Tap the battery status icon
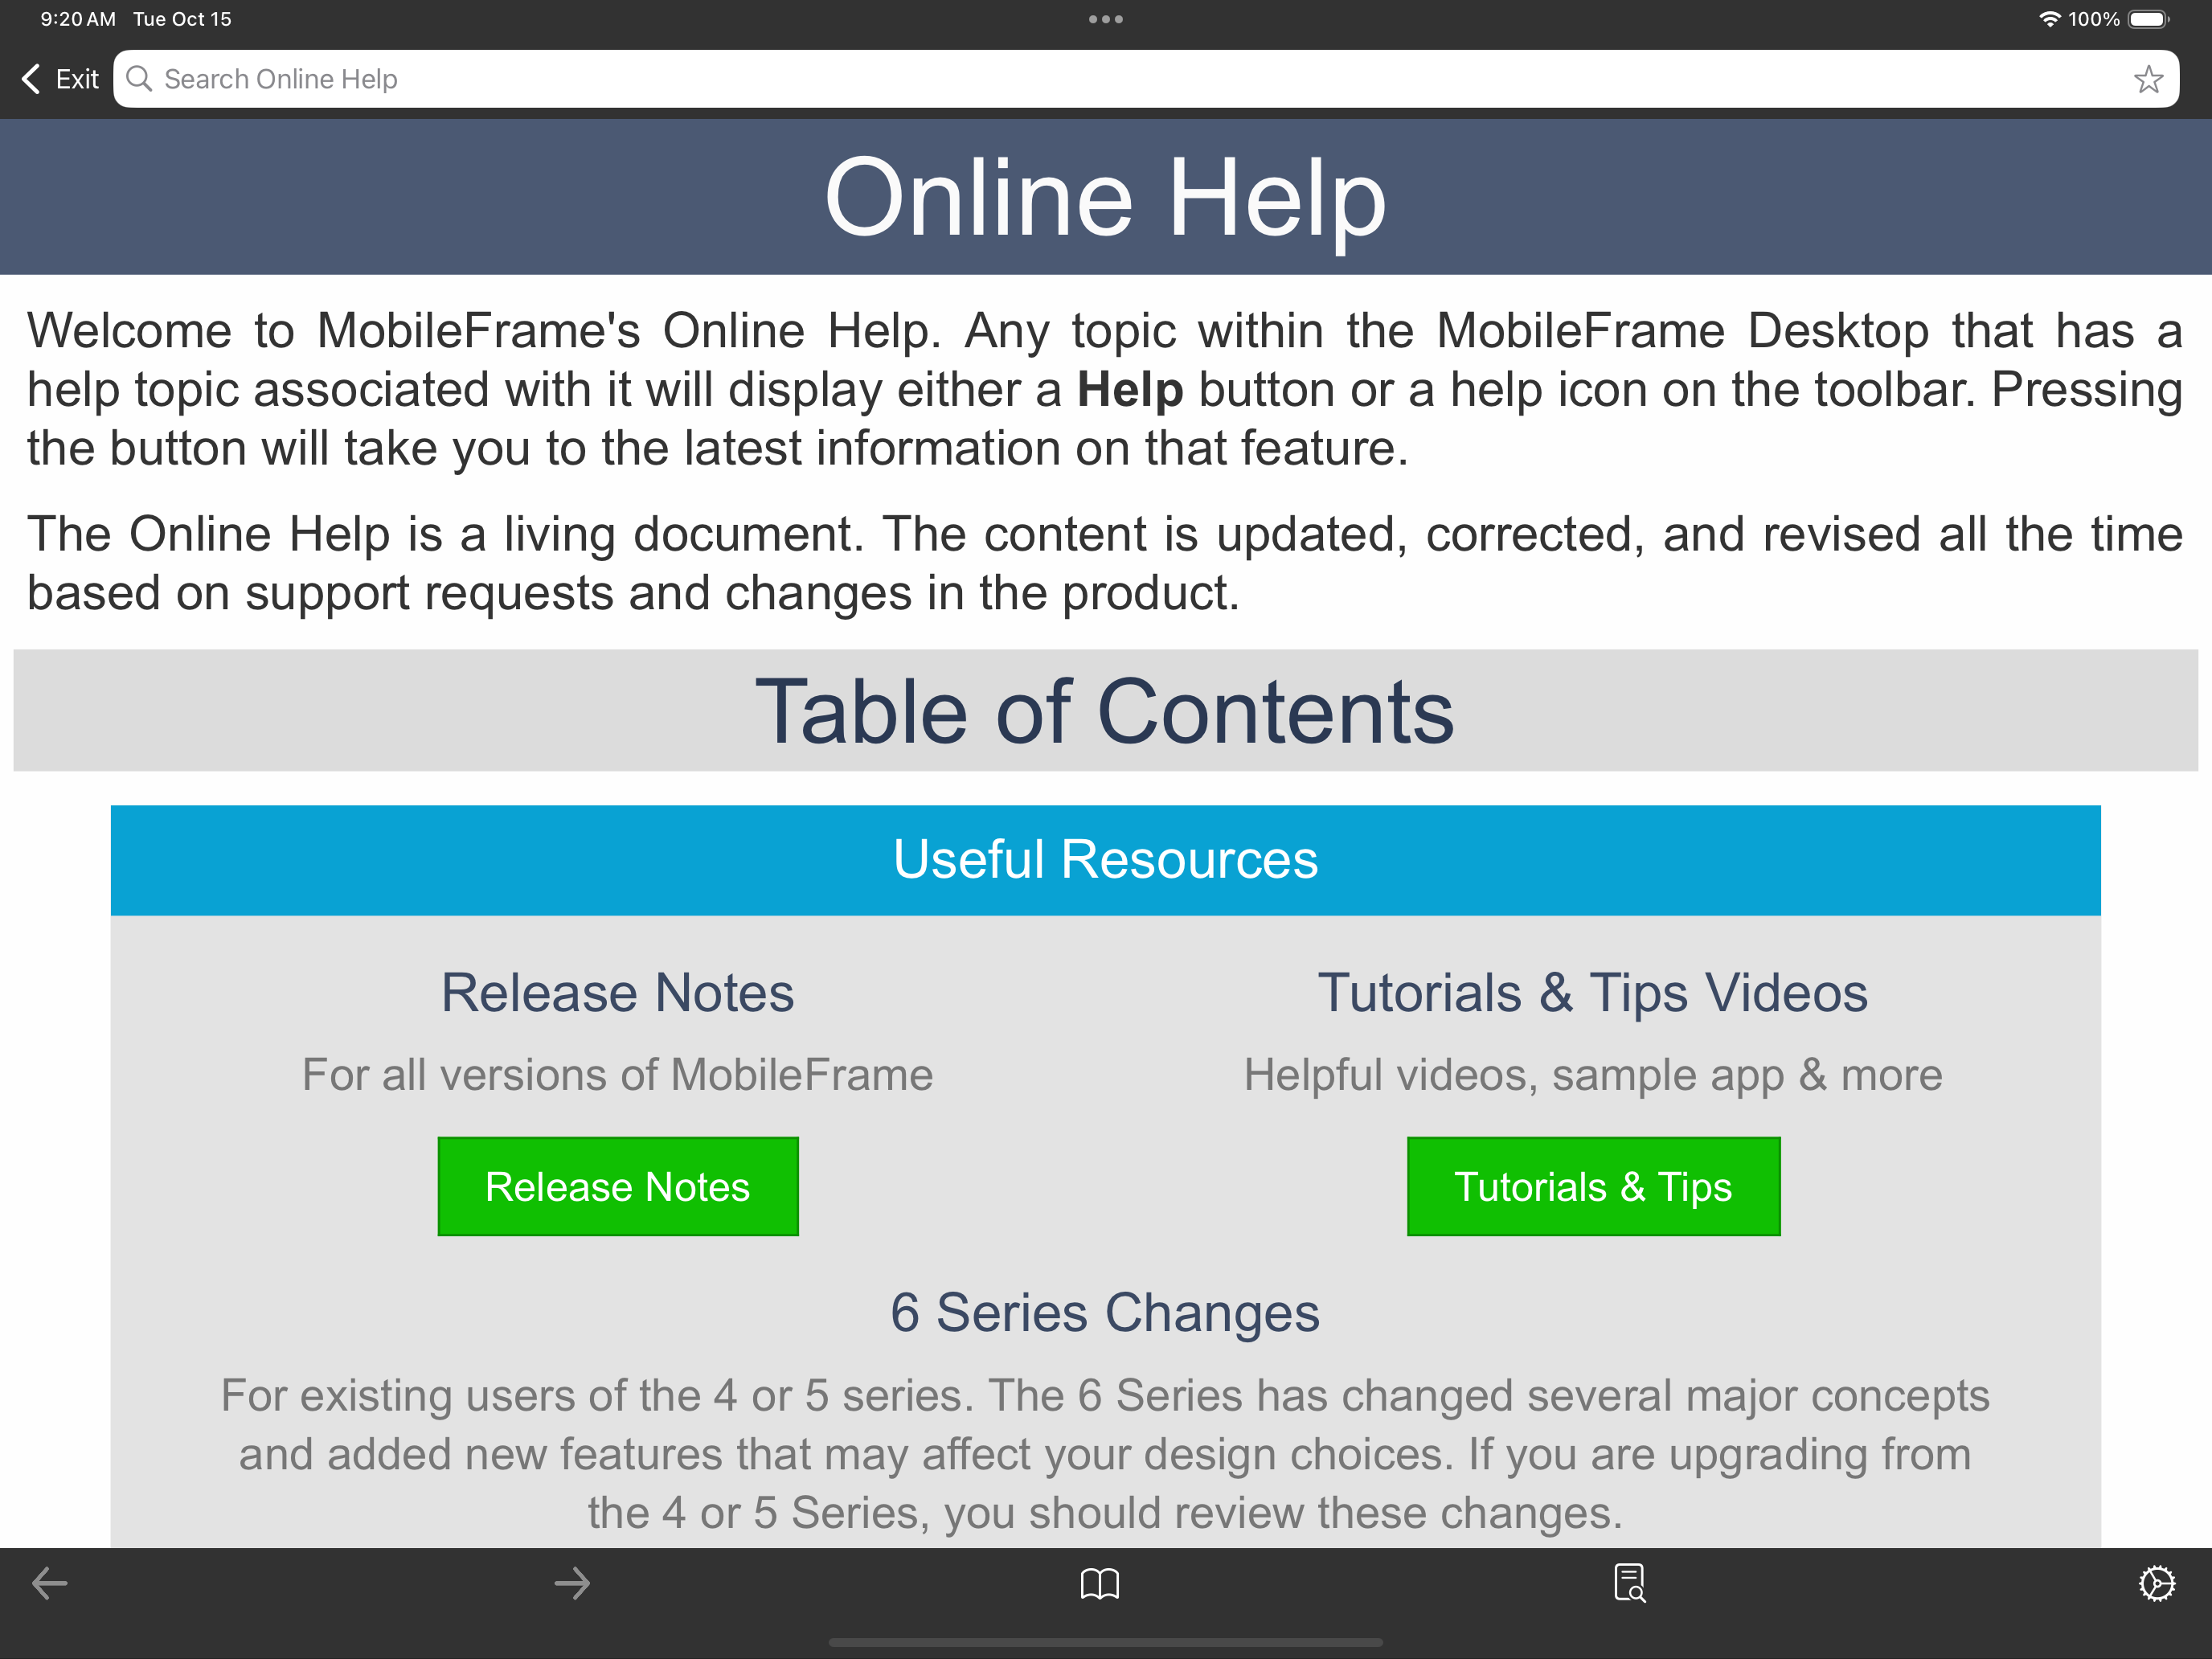Screen dimensions: 2212x1659 pos(2148,19)
